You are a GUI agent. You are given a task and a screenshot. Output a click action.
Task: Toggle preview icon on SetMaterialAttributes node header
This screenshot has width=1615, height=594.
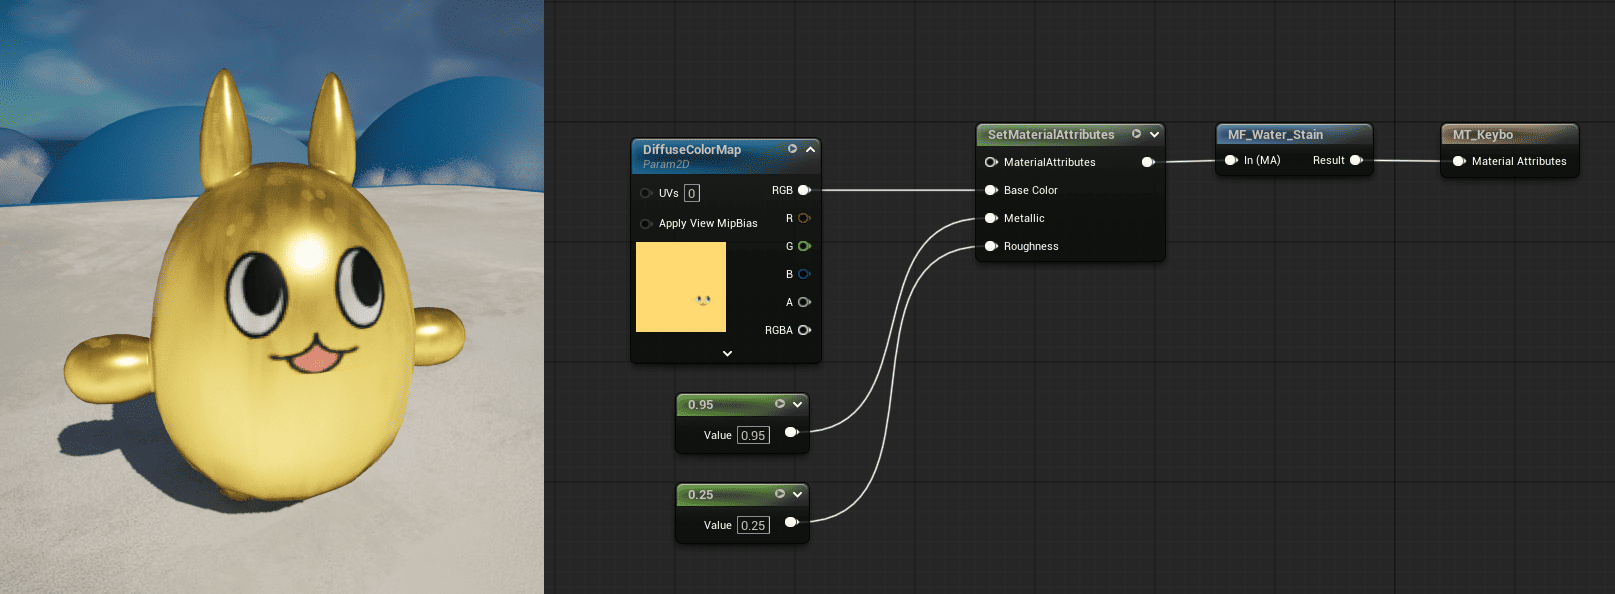1136,134
